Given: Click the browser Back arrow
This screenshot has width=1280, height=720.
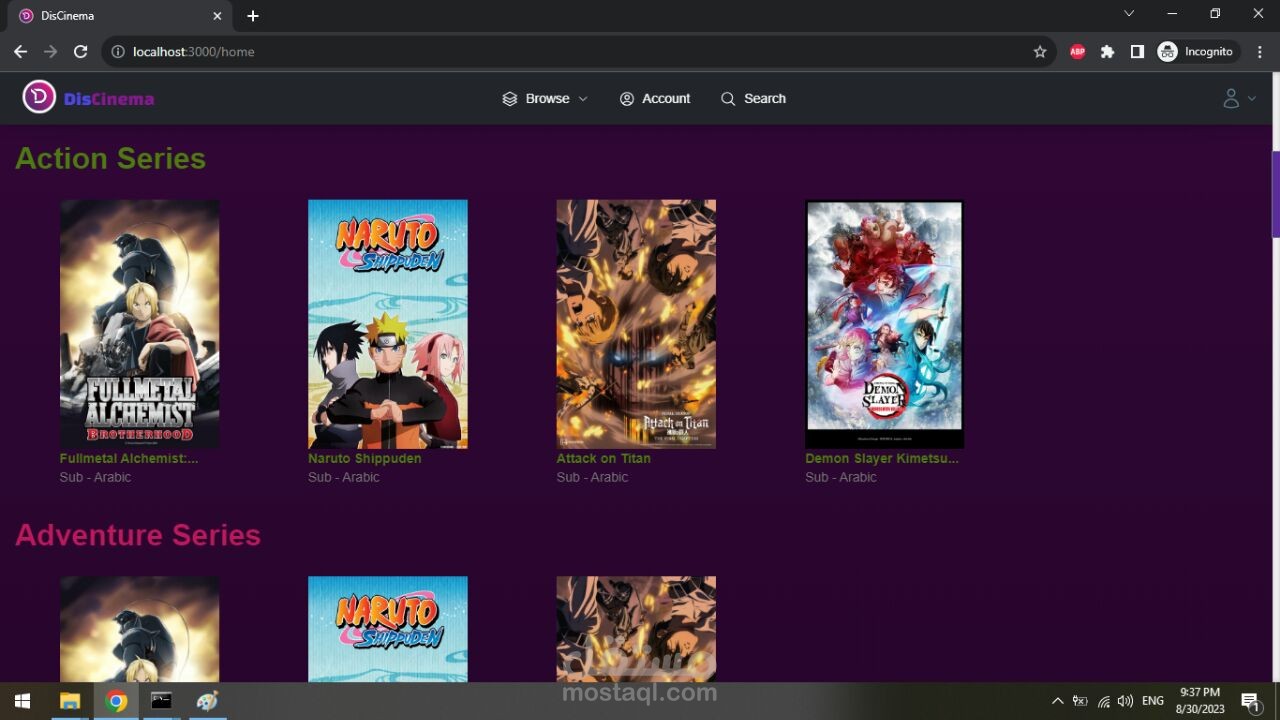Looking at the screenshot, I should [x=20, y=52].
